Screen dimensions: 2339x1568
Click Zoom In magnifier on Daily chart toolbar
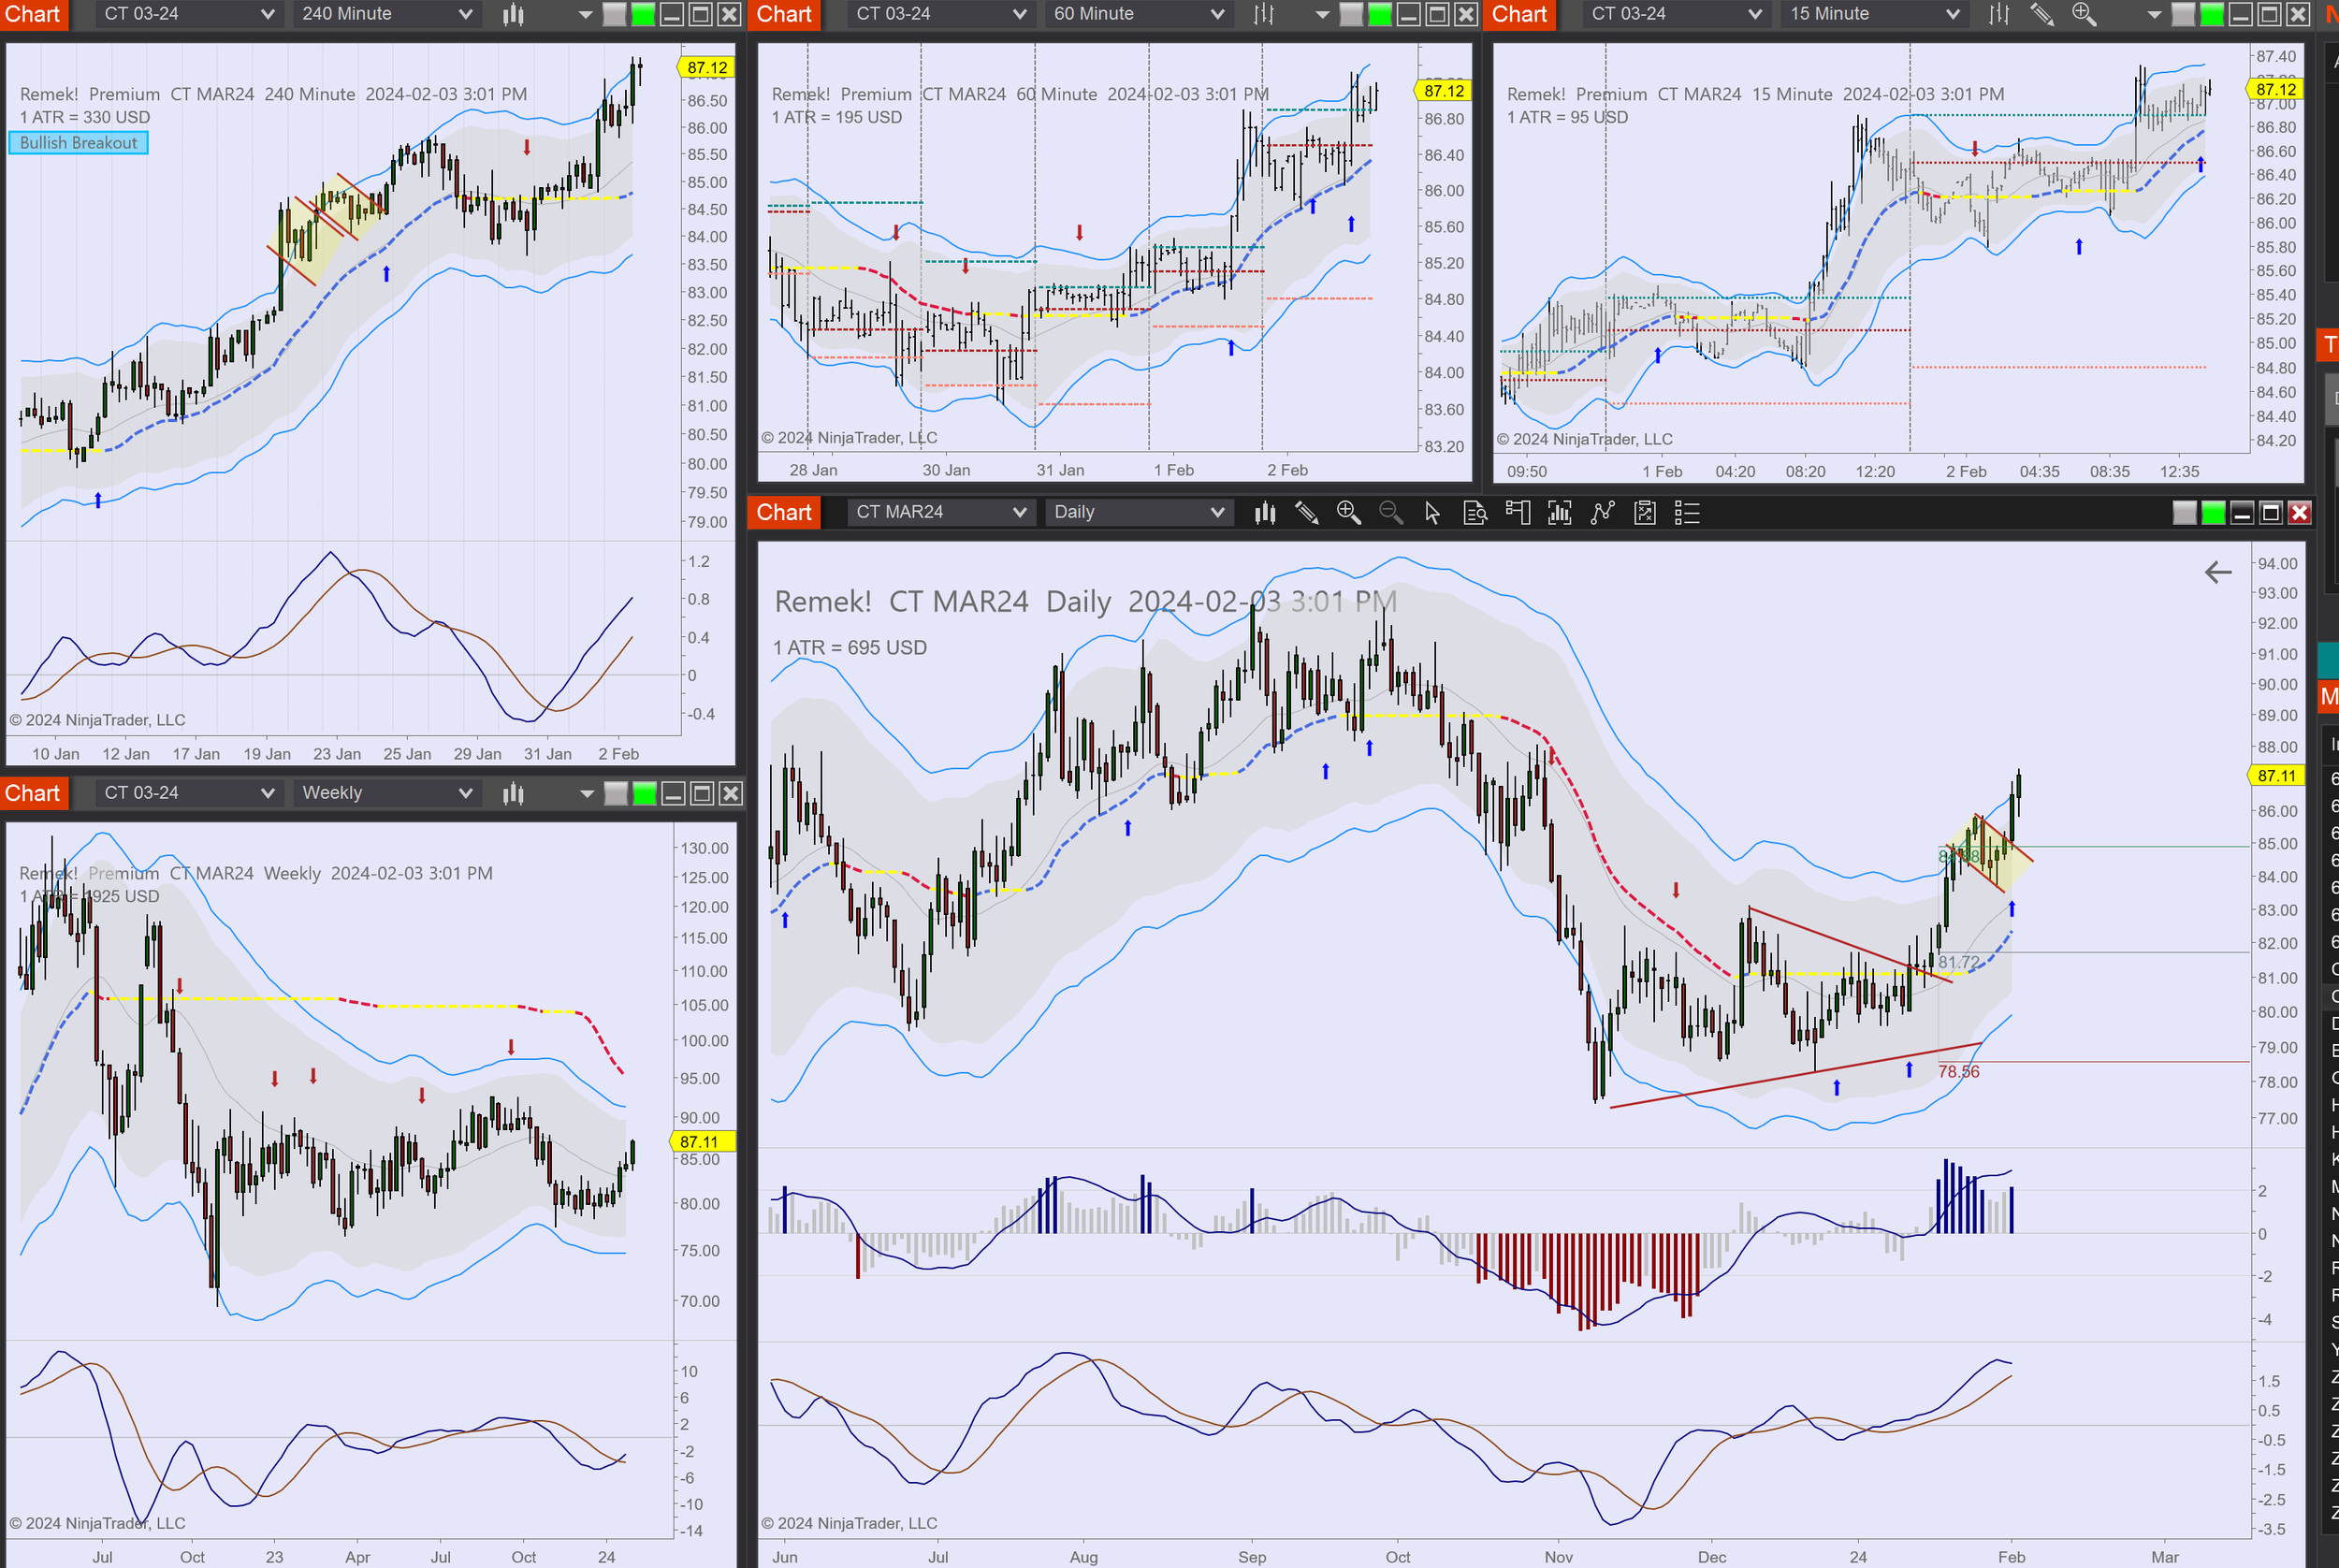pos(1348,513)
